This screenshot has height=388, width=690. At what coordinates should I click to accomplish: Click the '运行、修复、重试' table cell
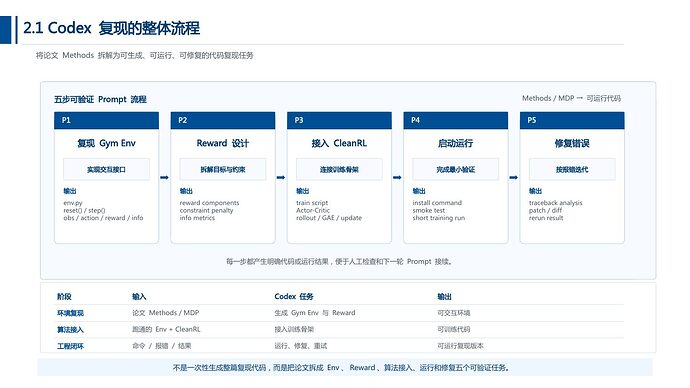pyautogui.click(x=301, y=346)
